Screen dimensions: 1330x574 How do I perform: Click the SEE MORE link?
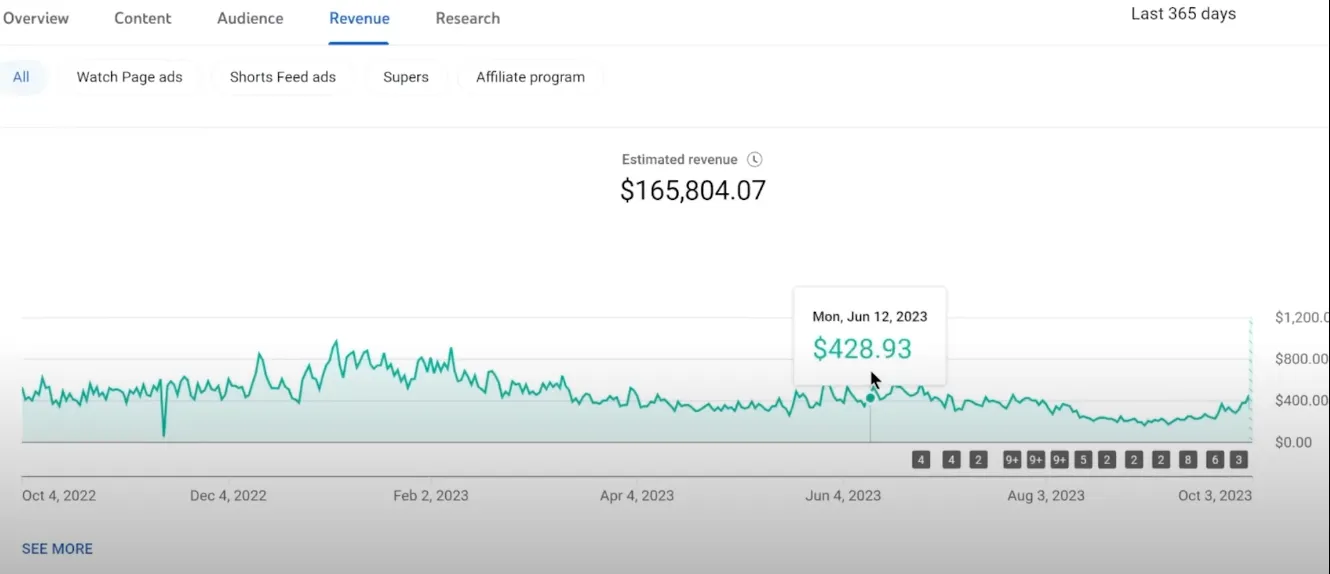[57, 548]
